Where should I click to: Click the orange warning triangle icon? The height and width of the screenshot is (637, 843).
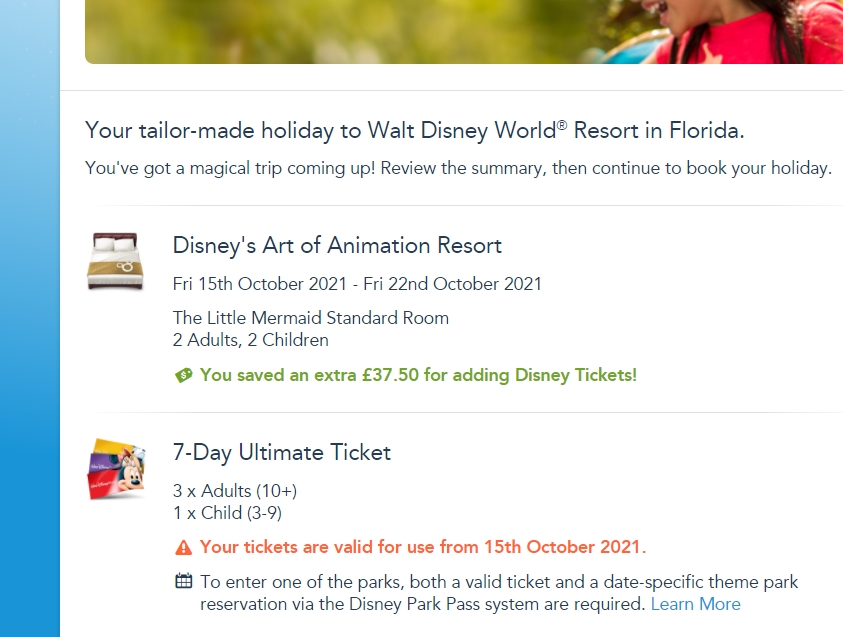pyautogui.click(x=183, y=547)
